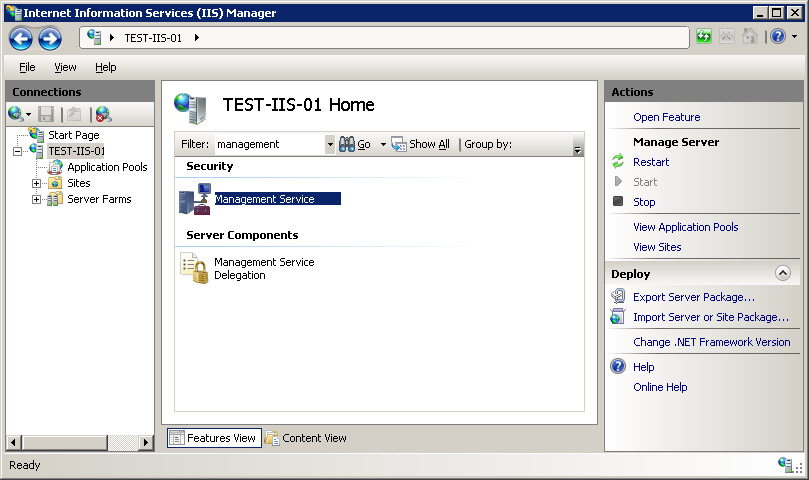The height and width of the screenshot is (480, 809).
Task: Click the Export Server Package icon
Action: coord(618,296)
